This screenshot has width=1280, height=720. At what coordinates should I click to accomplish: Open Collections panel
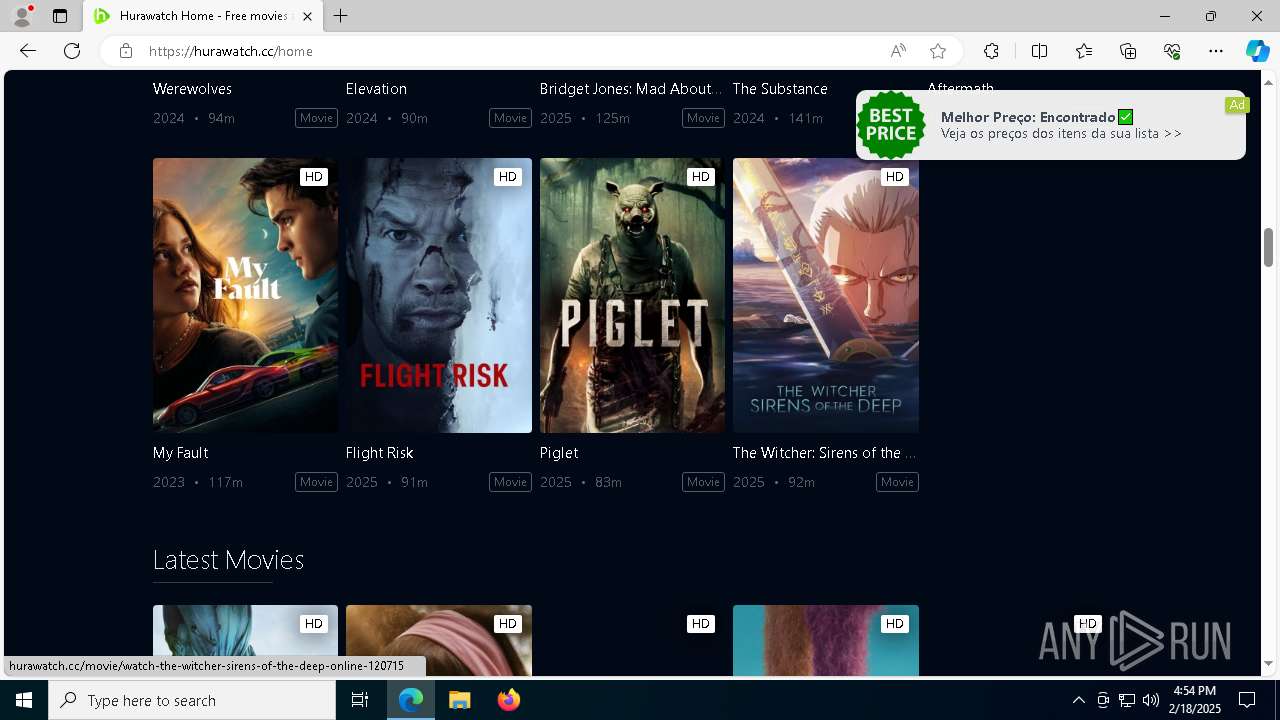click(x=1128, y=51)
